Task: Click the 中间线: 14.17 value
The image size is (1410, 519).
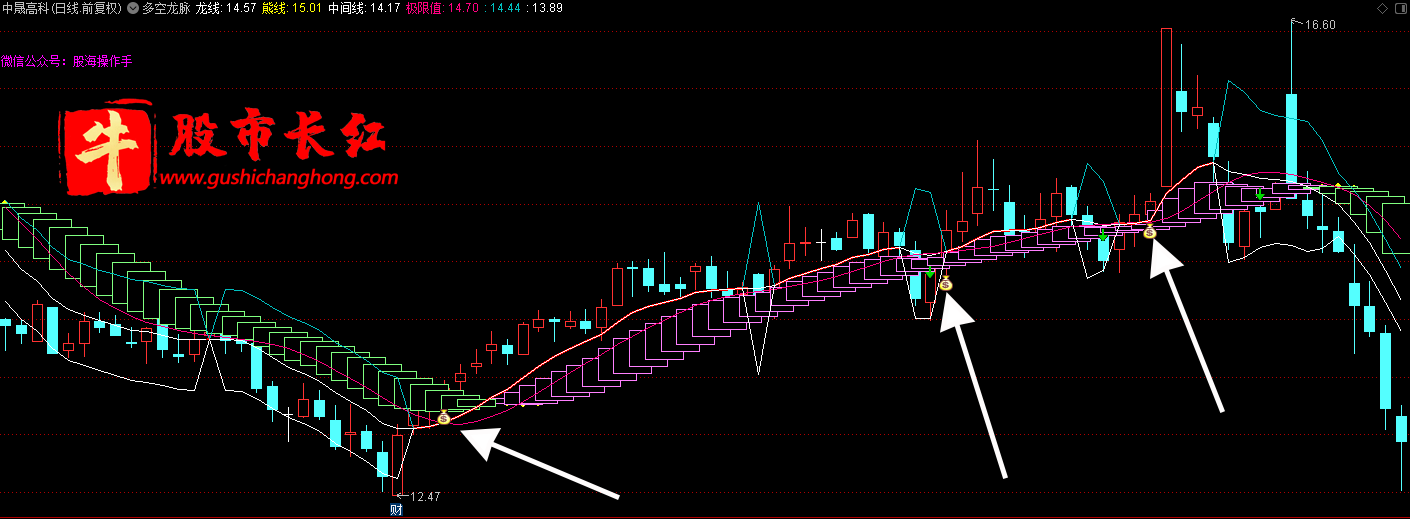Action: [x=365, y=8]
